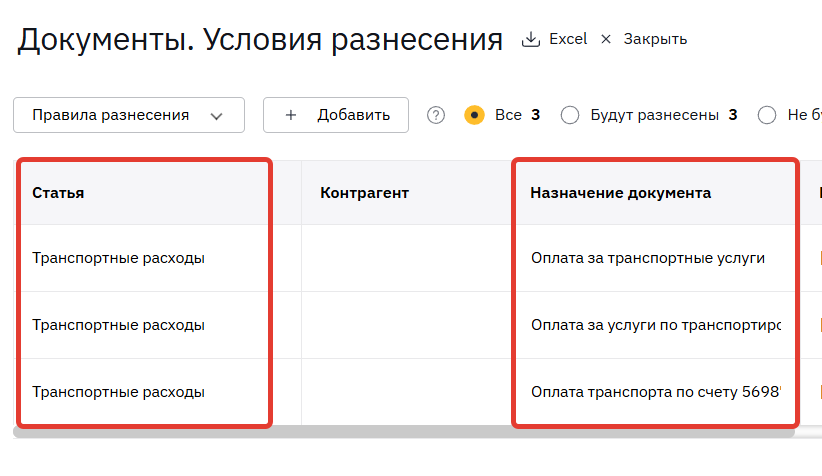Screen dimensions: 822x476
Task: Click the chevron arrow in Правила разнесения
Action: [x=217, y=116]
